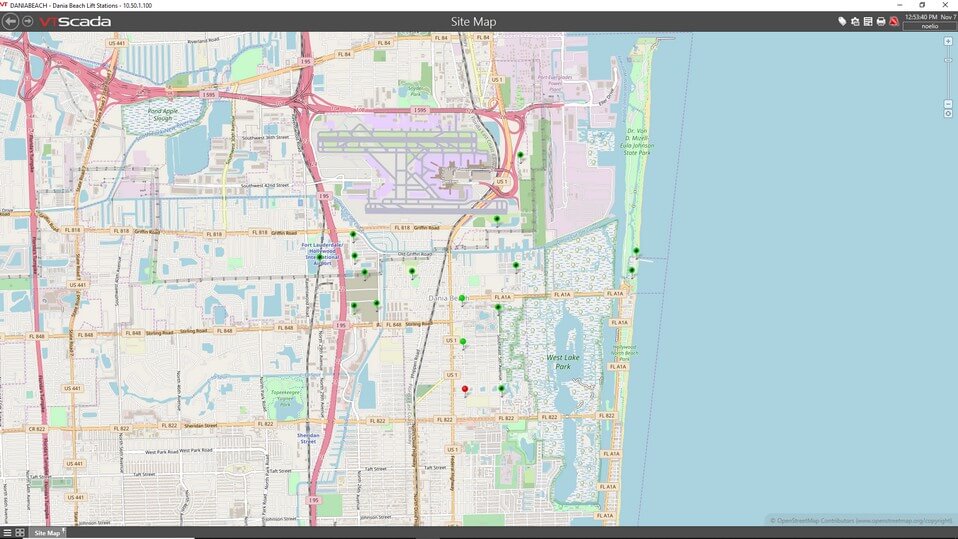Select the station pin north of the airport
The height and width of the screenshot is (539, 958).
pyautogui.click(x=520, y=155)
